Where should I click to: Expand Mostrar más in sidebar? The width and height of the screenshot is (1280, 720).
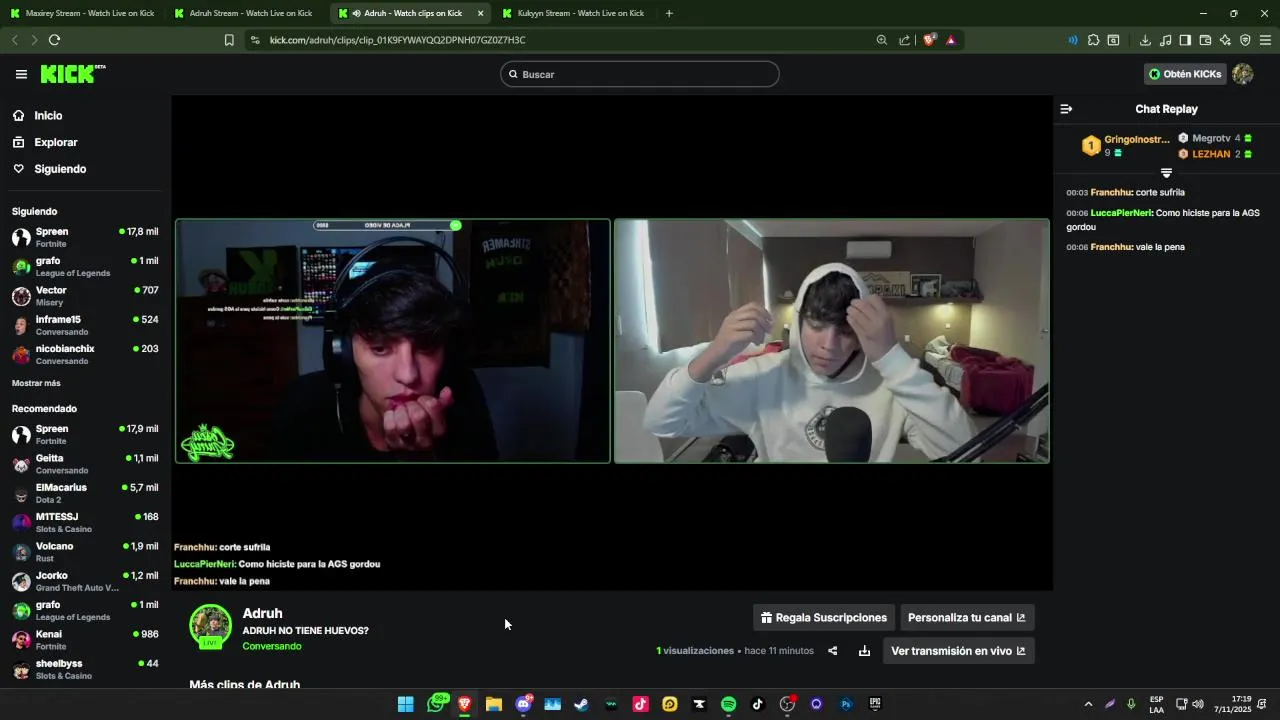tap(36, 383)
